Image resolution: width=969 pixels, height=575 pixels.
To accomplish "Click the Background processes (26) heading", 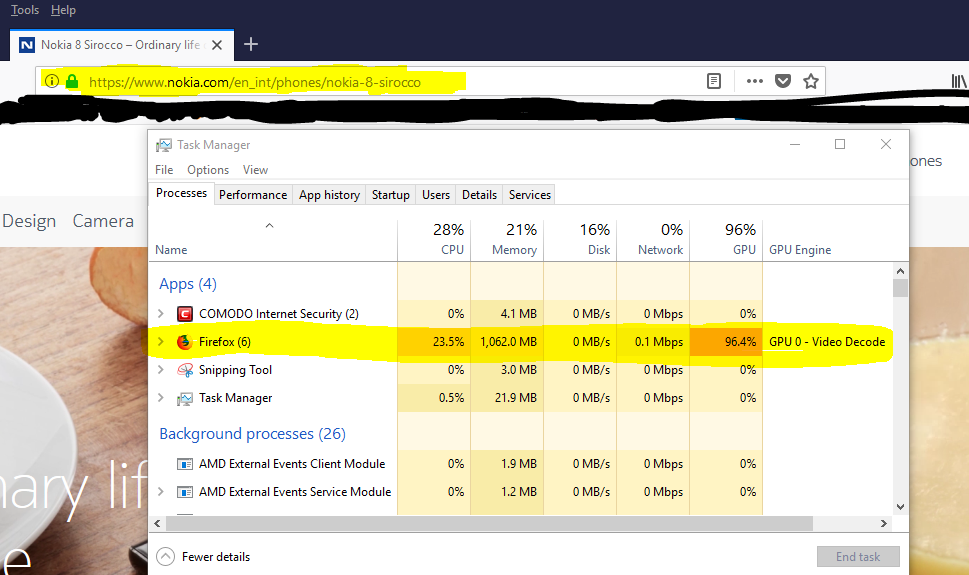I will (x=252, y=434).
